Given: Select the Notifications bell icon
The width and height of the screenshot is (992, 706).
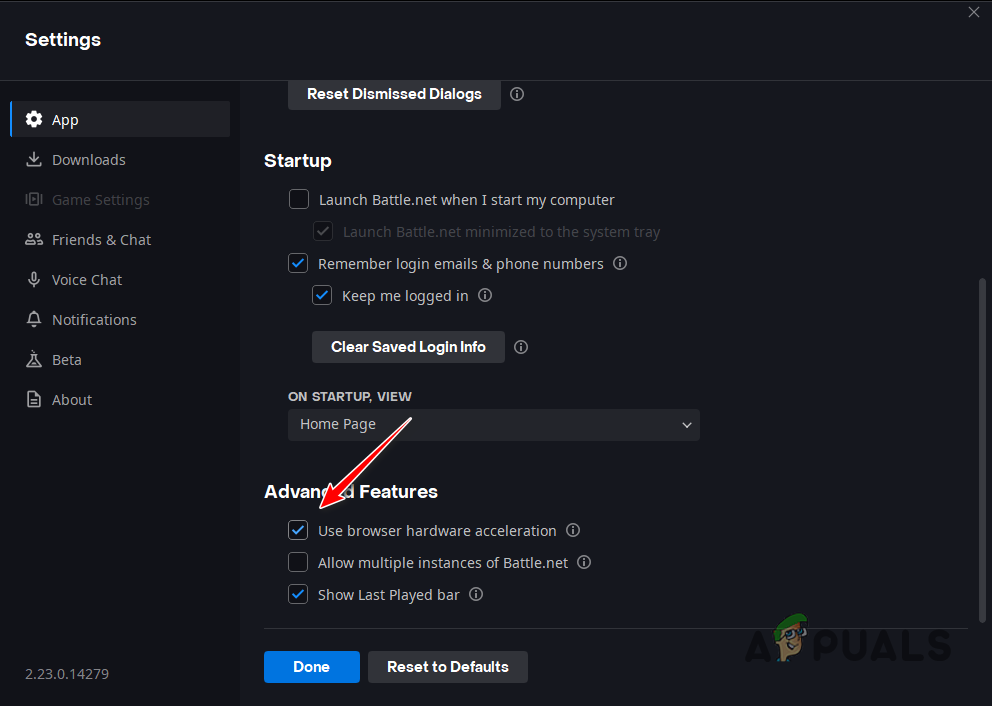Looking at the screenshot, I should (x=33, y=319).
